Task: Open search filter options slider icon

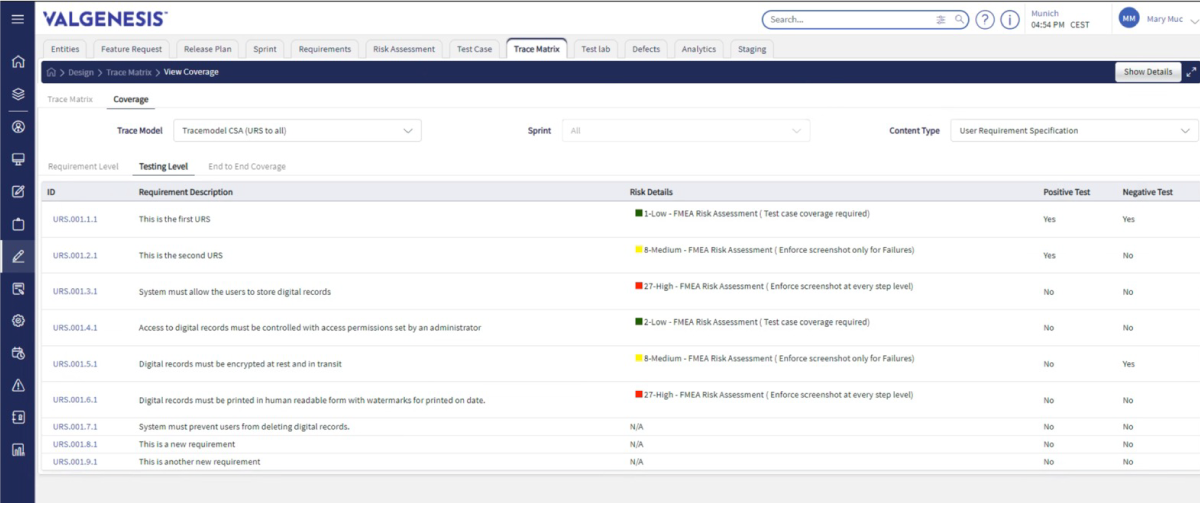Action: [941, 19]
